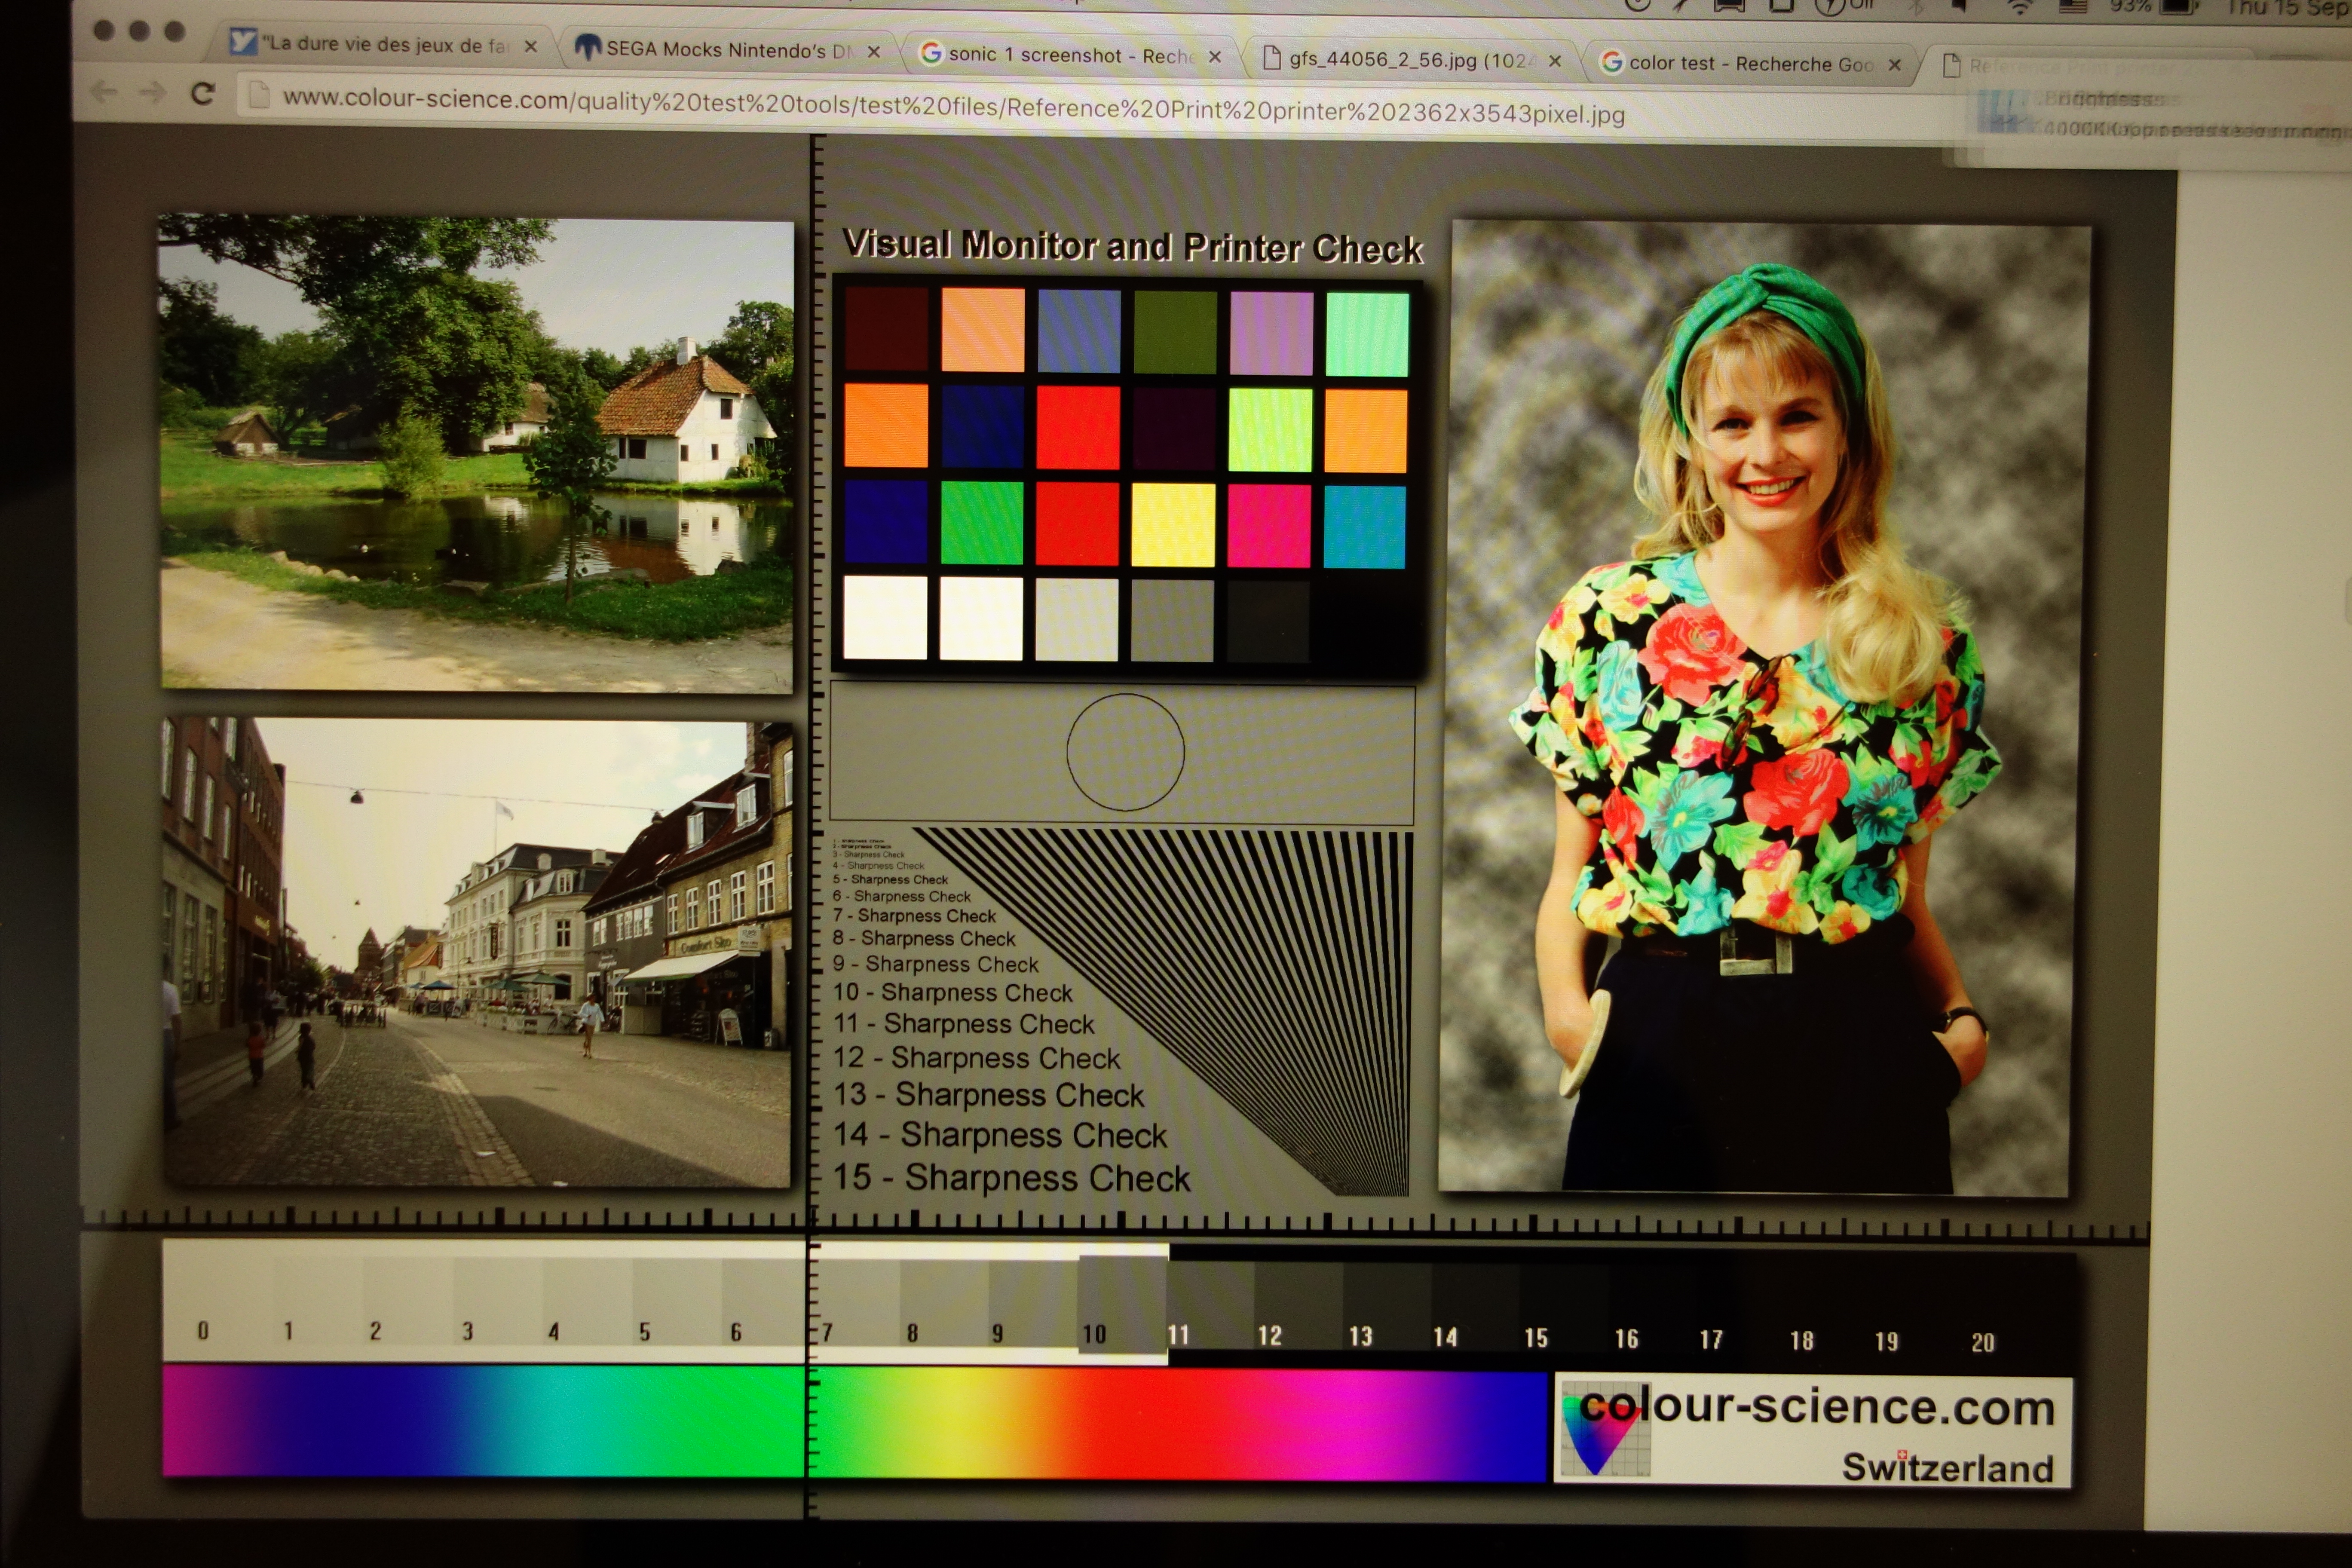Viewport: 2352px width, 1568px height.
Task: Reload the current page
Action: [x=203, y=94]
